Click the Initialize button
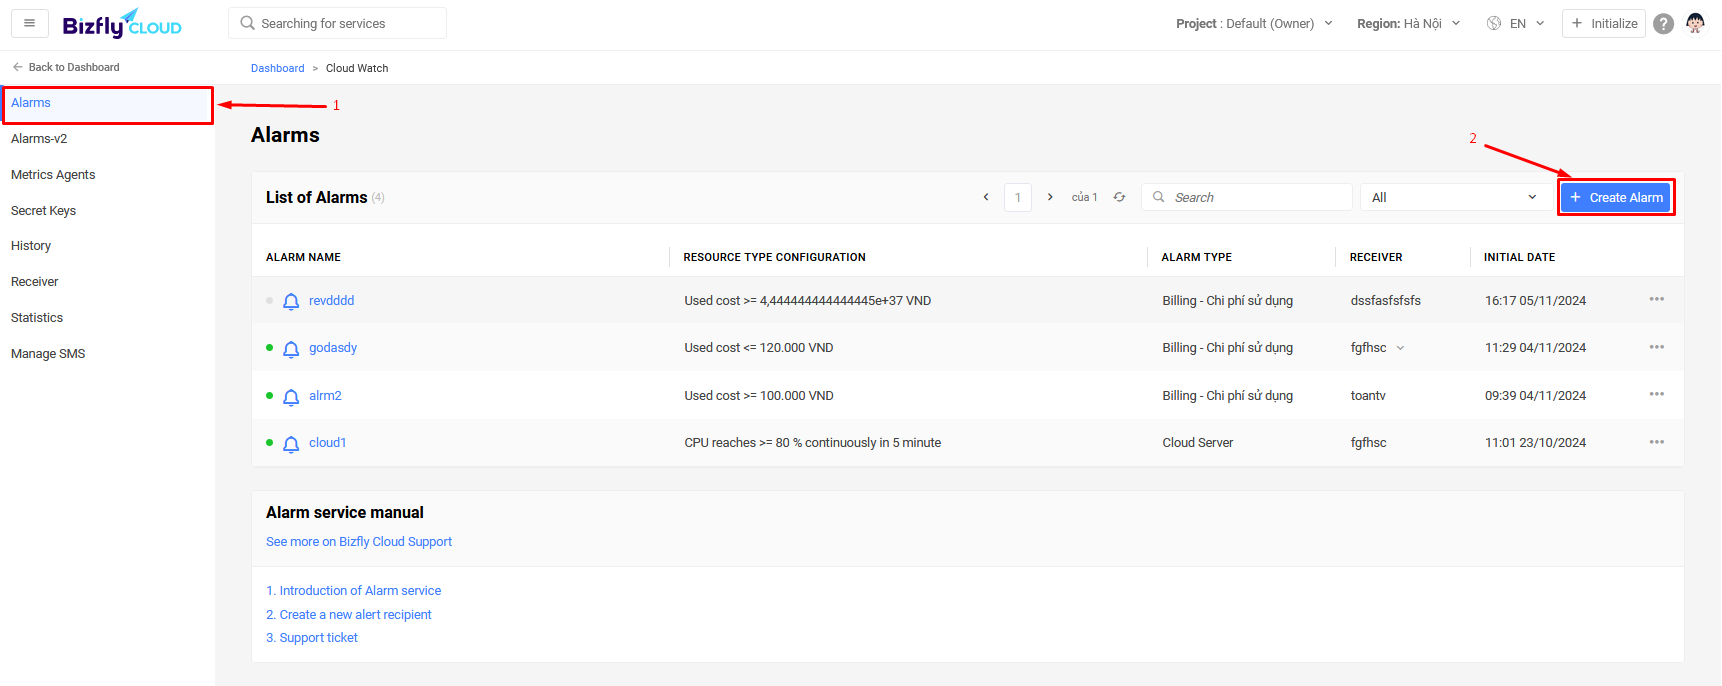 pyautogui.click(x=1604, y=23)
